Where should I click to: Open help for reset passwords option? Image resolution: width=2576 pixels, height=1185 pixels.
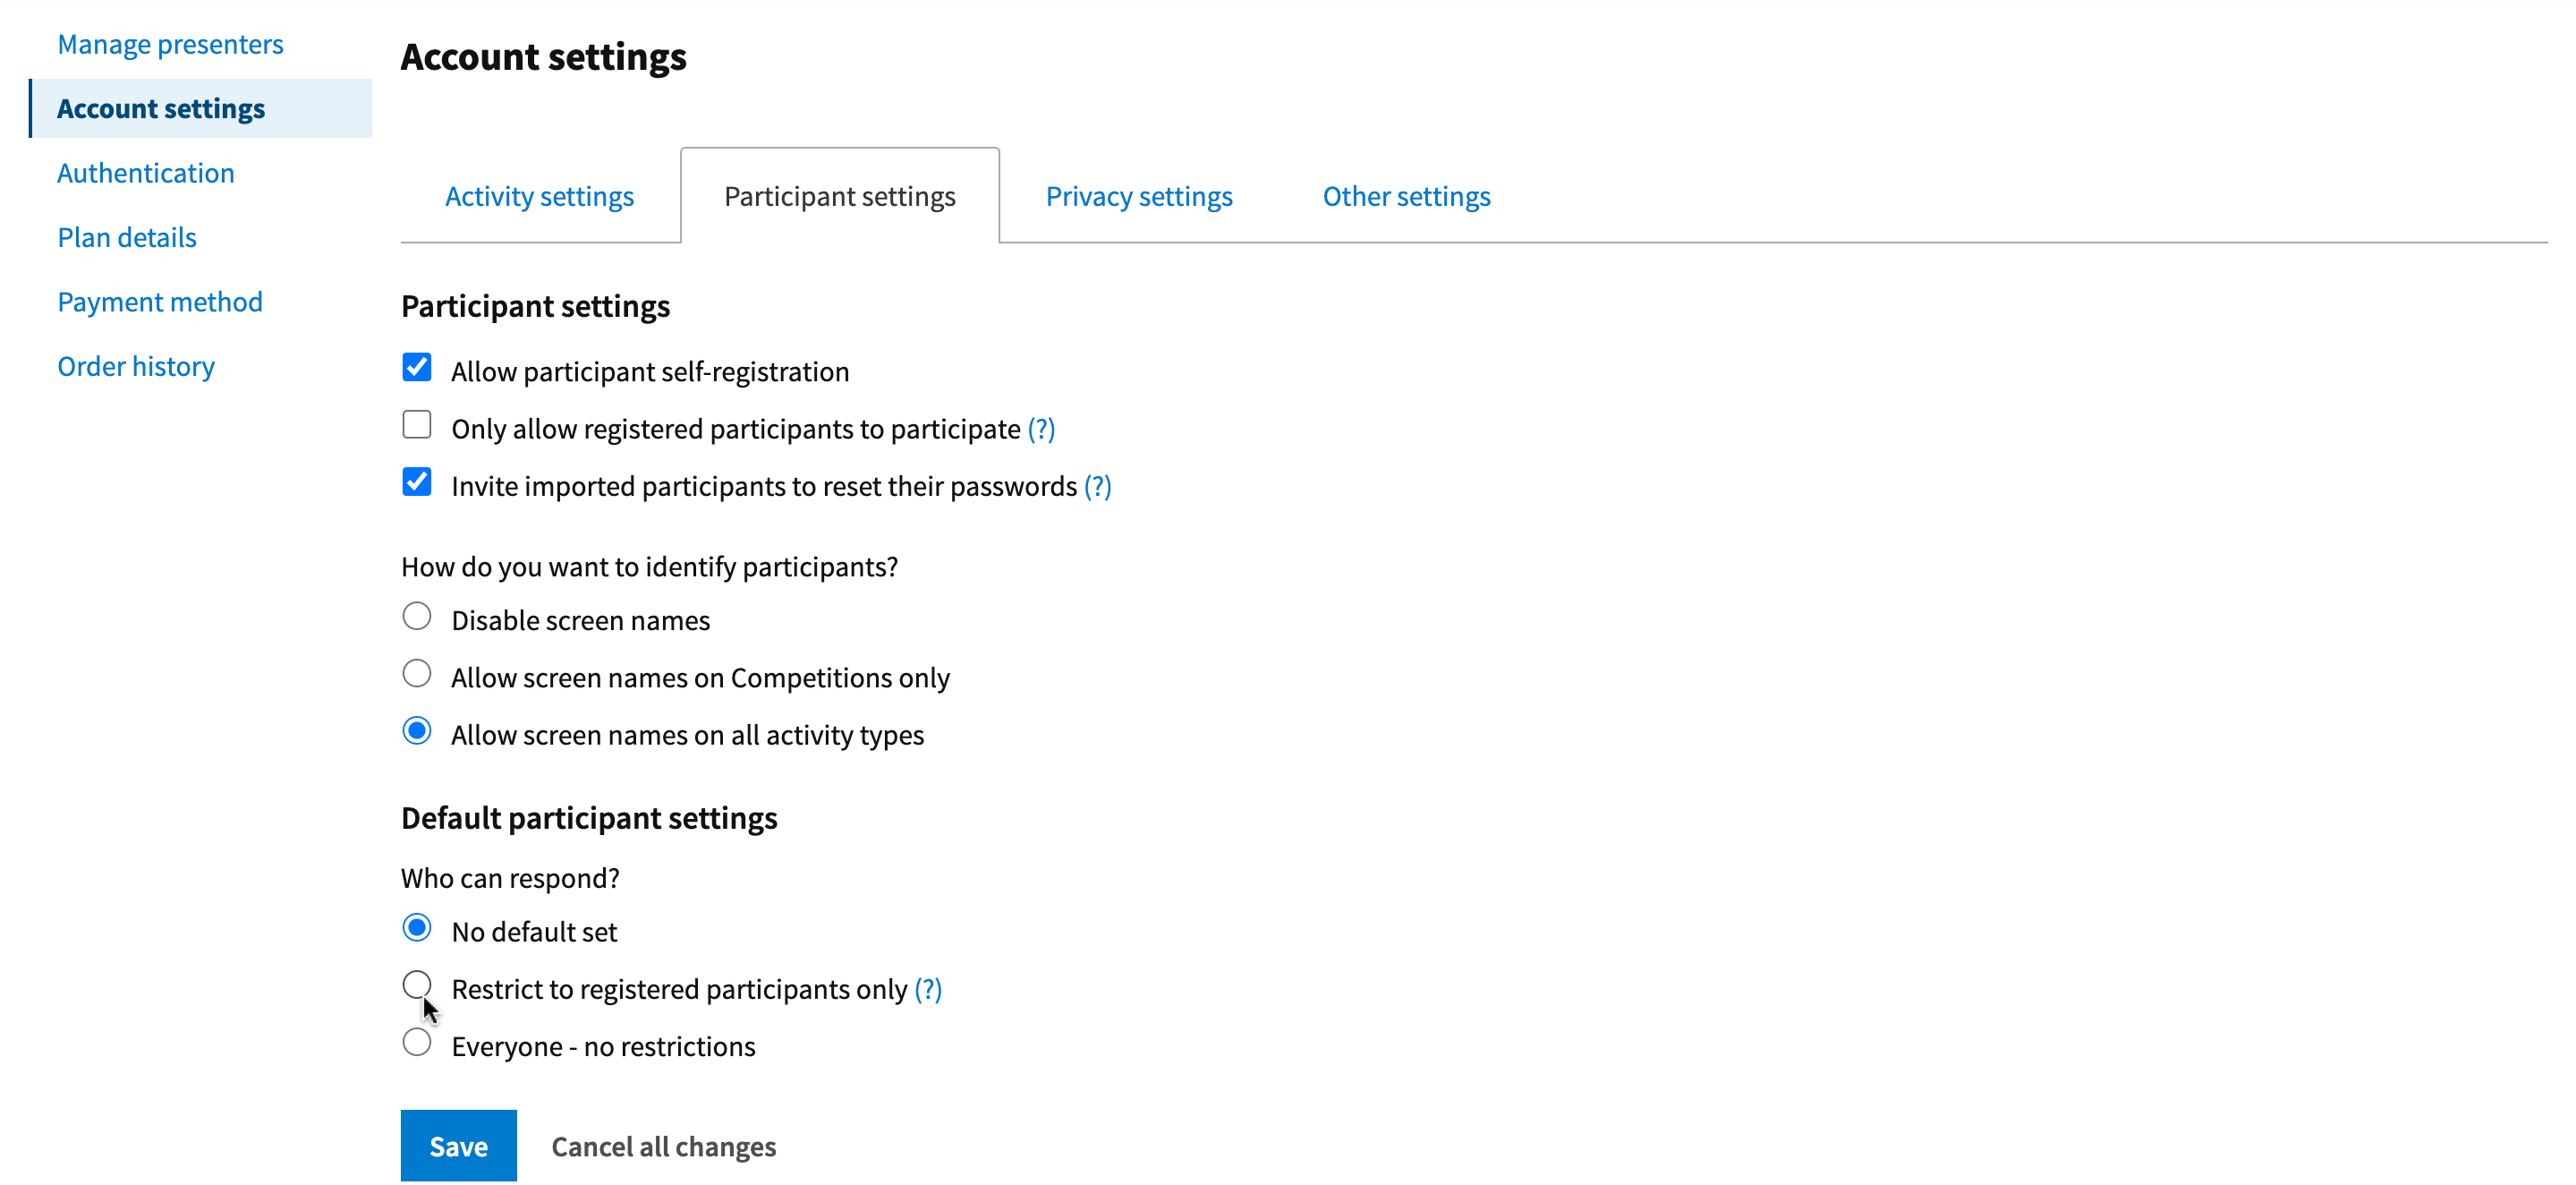(x=1097, y=486)
